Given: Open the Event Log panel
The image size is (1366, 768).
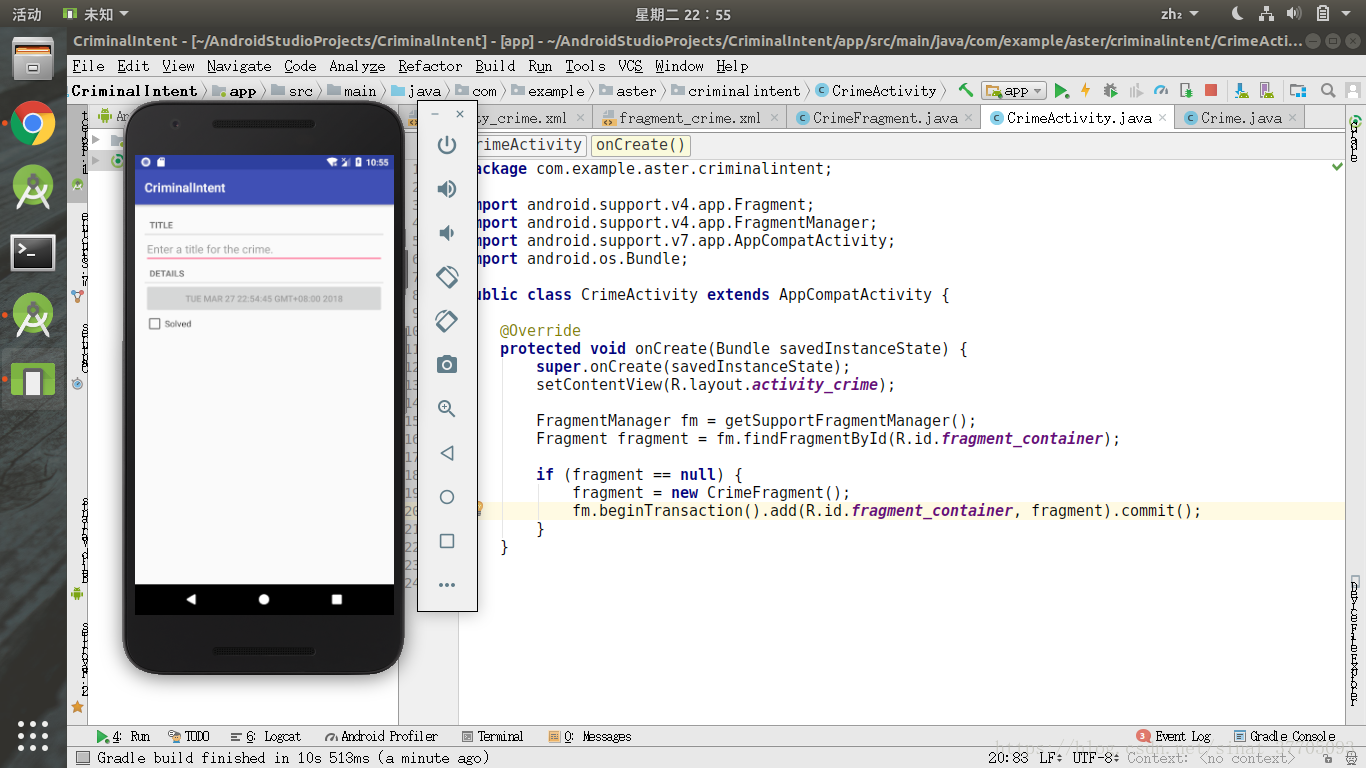Looking at the screenshot, I should tap(1174, 736).
